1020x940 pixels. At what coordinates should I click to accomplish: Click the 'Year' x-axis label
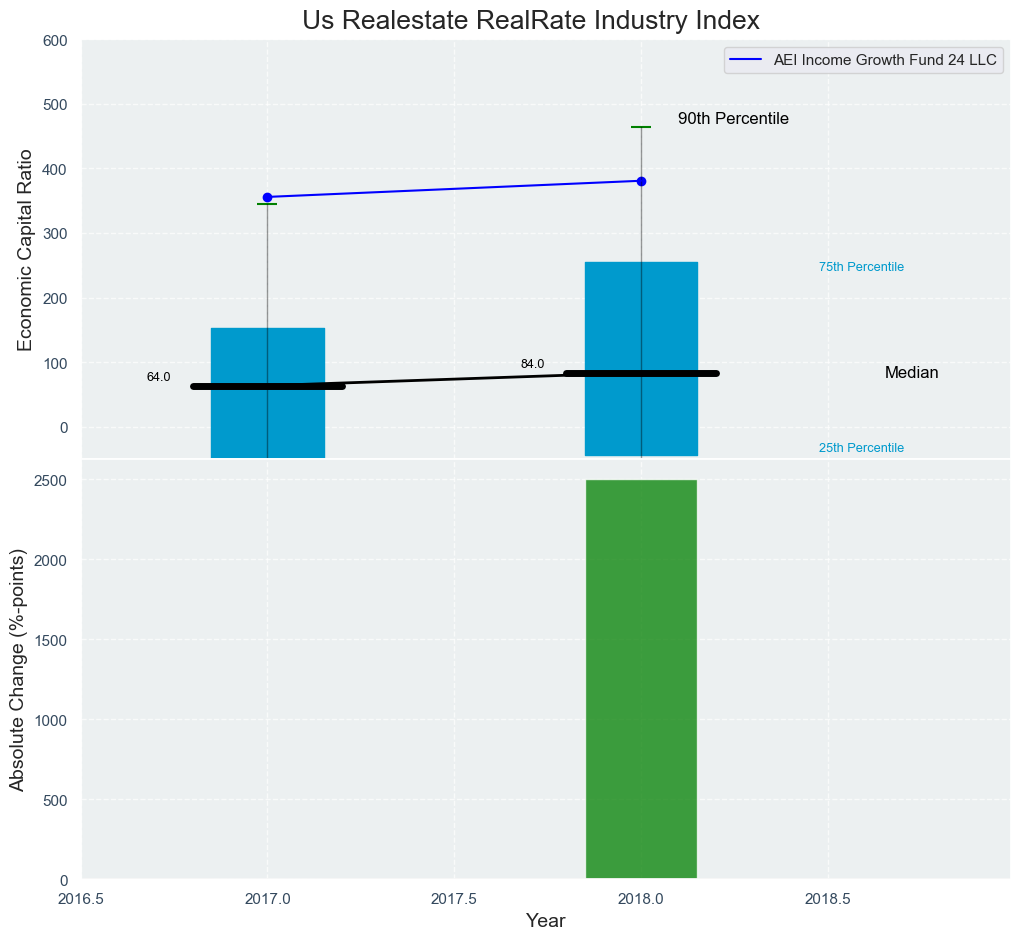(545, 921)
